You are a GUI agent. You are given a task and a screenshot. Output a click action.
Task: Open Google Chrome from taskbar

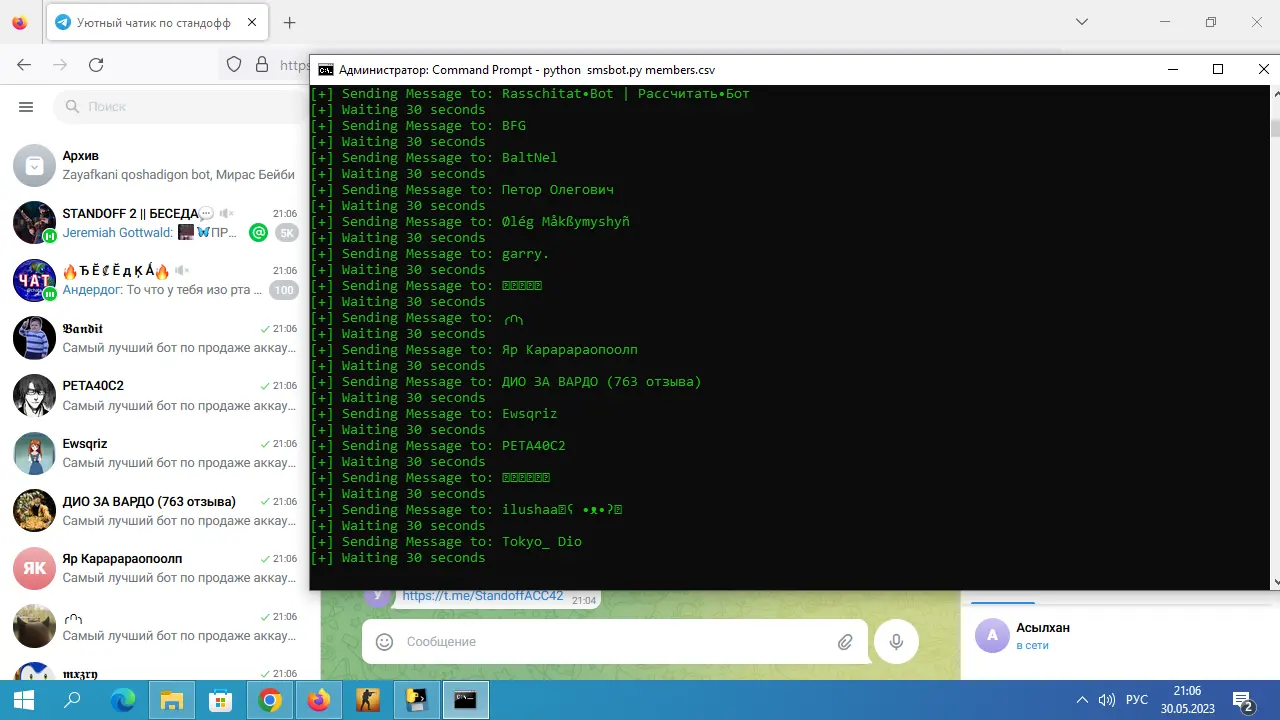(269, 700)
